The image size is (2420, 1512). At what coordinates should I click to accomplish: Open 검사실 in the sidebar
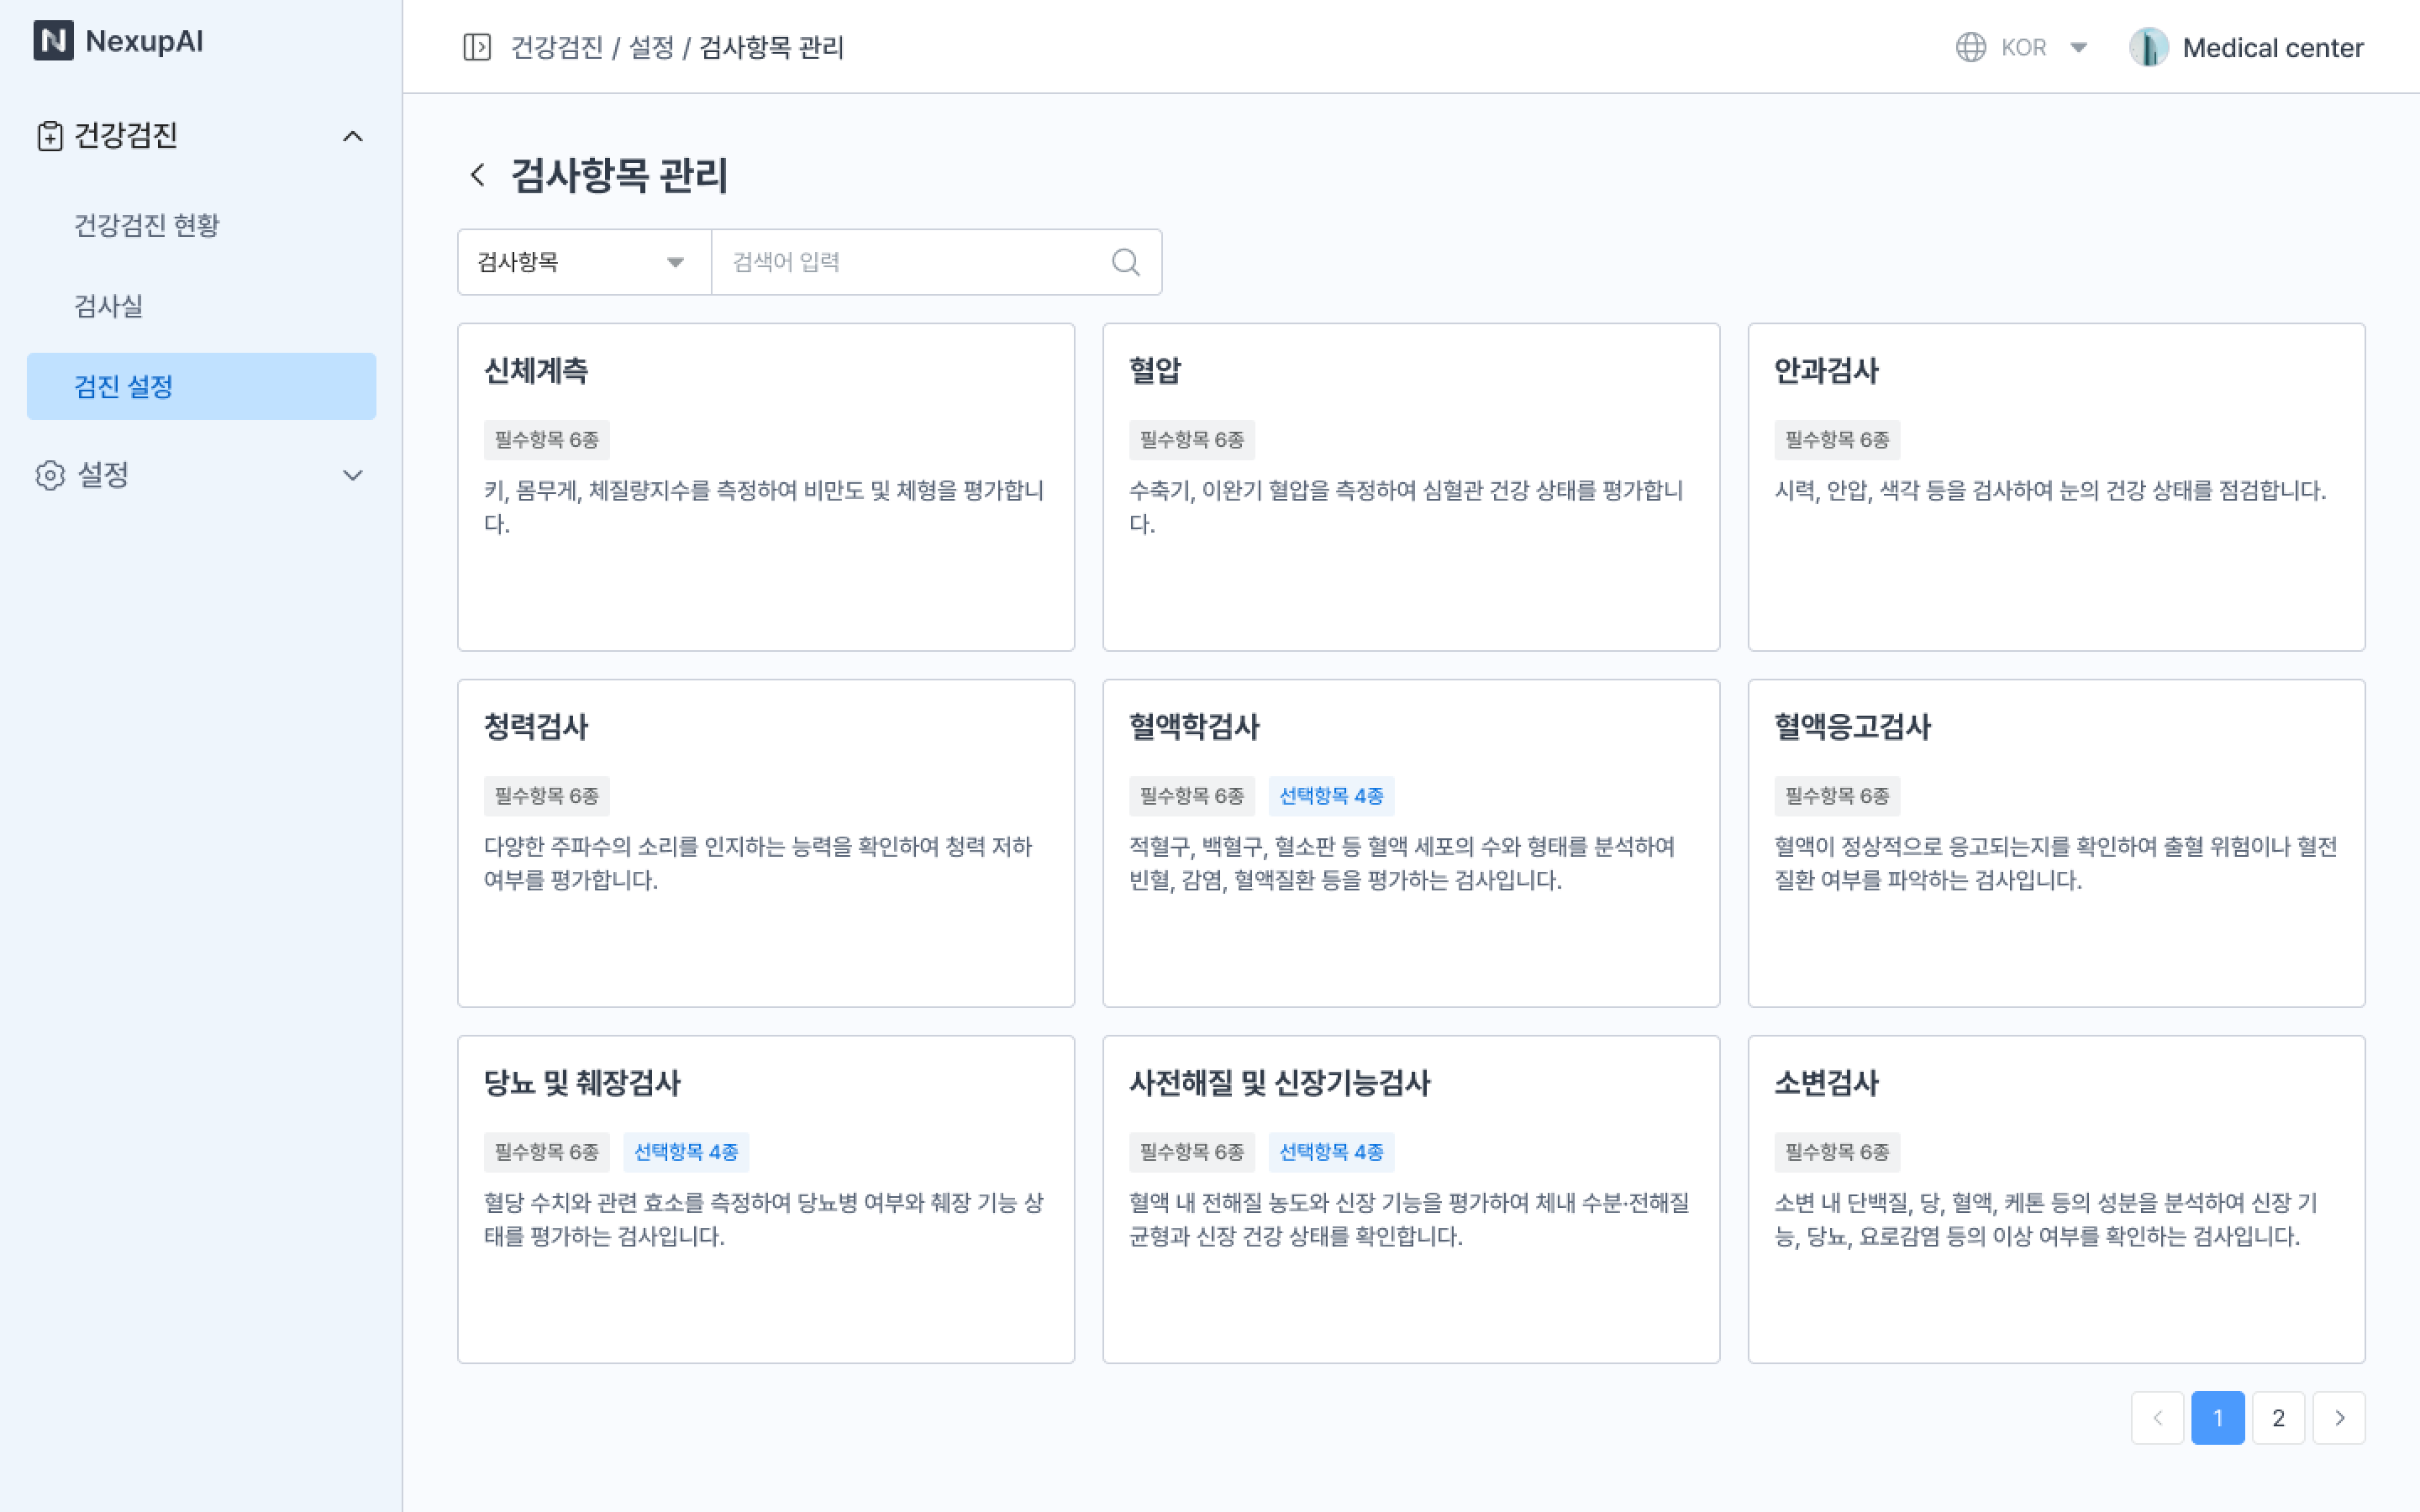pyautogui.click(x=109, y=306)
